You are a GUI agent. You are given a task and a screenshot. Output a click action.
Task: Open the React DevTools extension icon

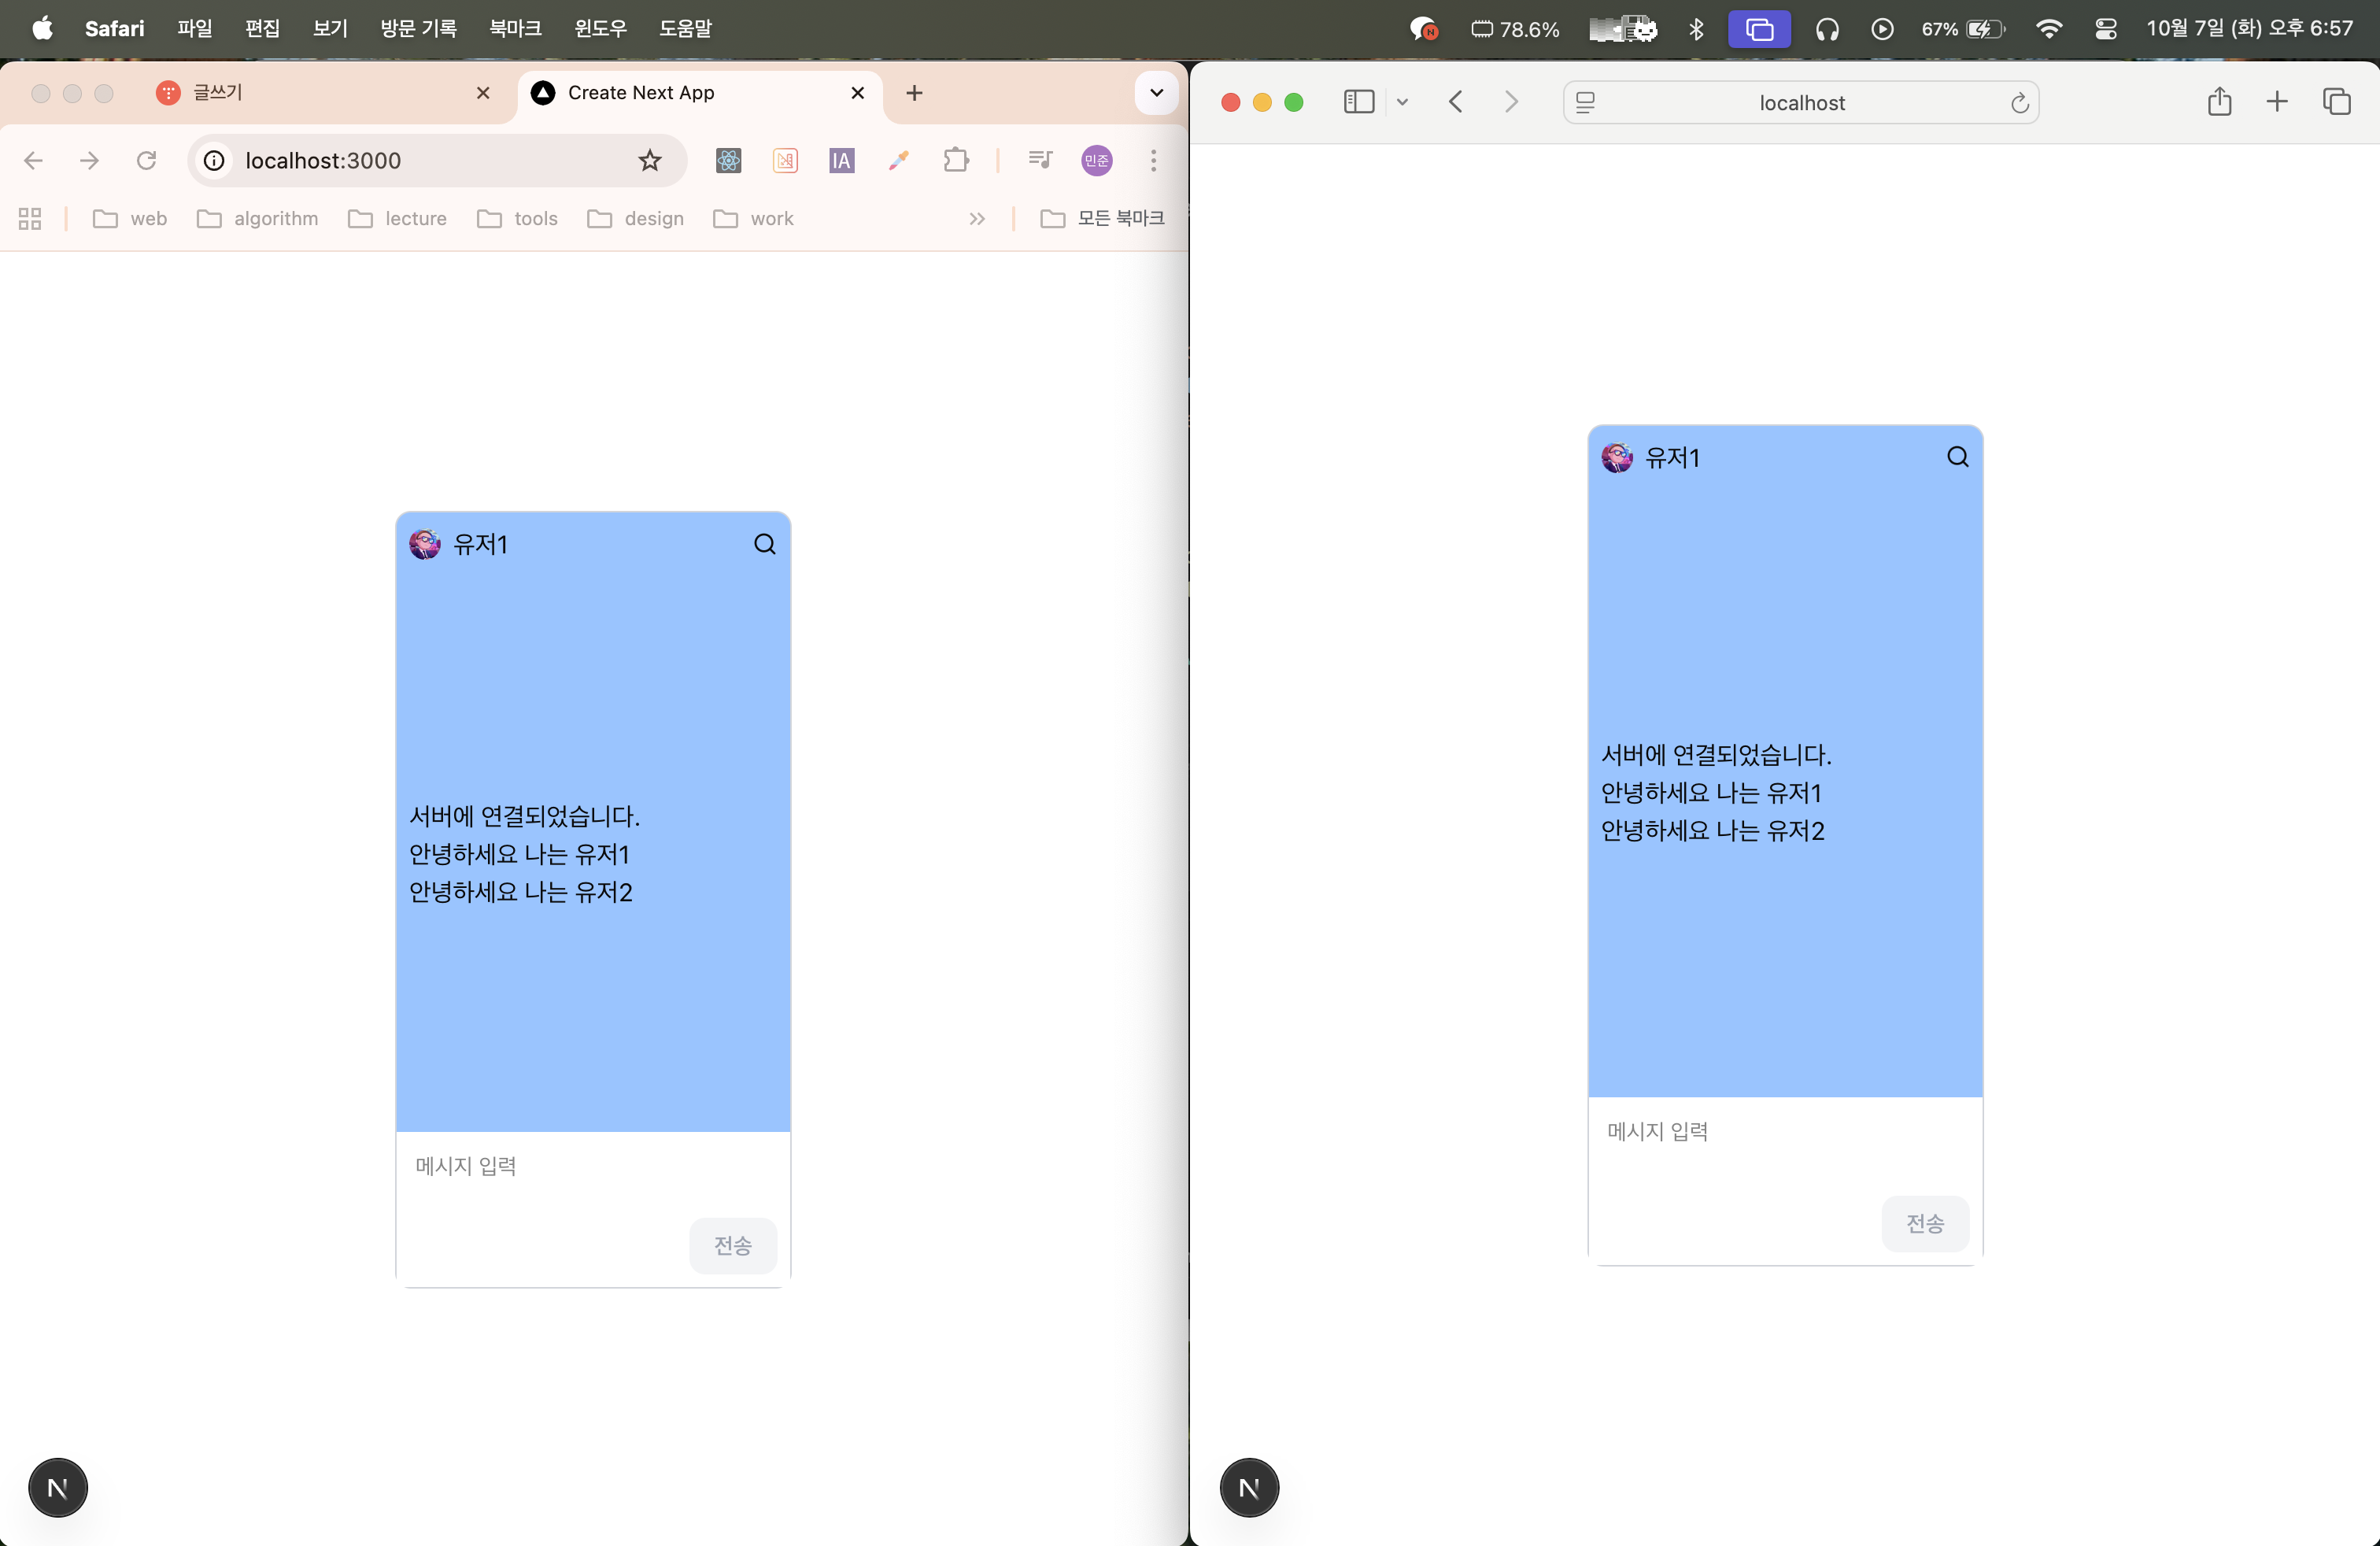(728, 160)
